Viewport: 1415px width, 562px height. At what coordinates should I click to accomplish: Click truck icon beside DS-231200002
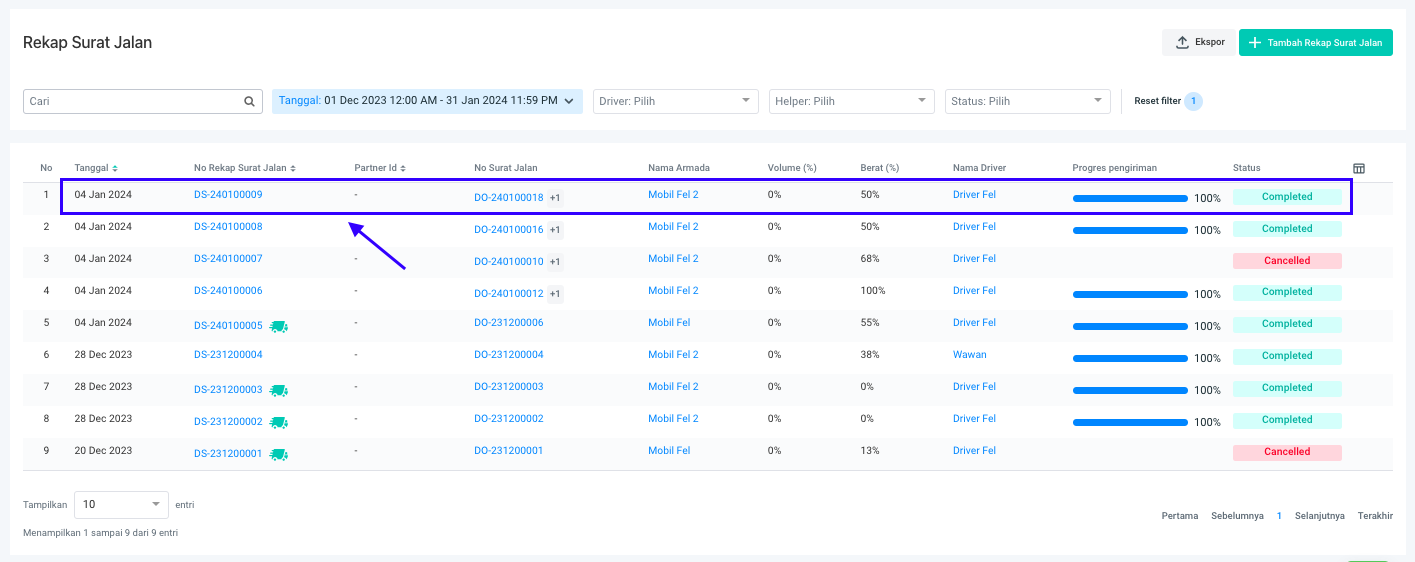(279, 422)
